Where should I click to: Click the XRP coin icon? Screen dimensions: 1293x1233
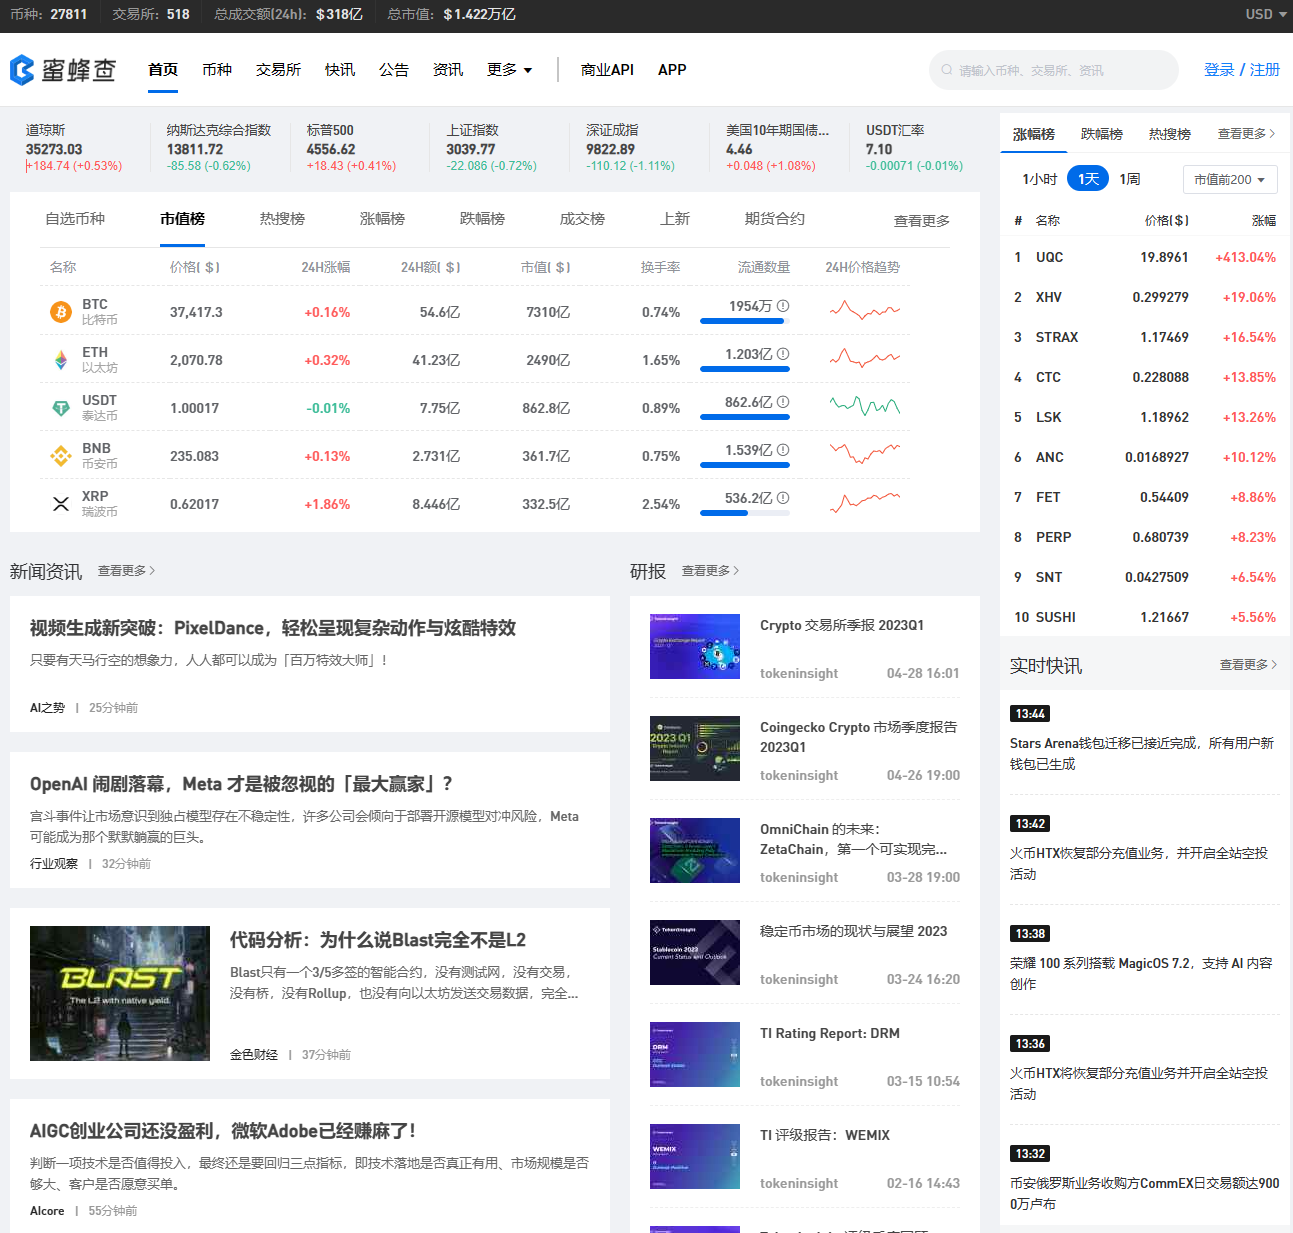click(61, 504)
